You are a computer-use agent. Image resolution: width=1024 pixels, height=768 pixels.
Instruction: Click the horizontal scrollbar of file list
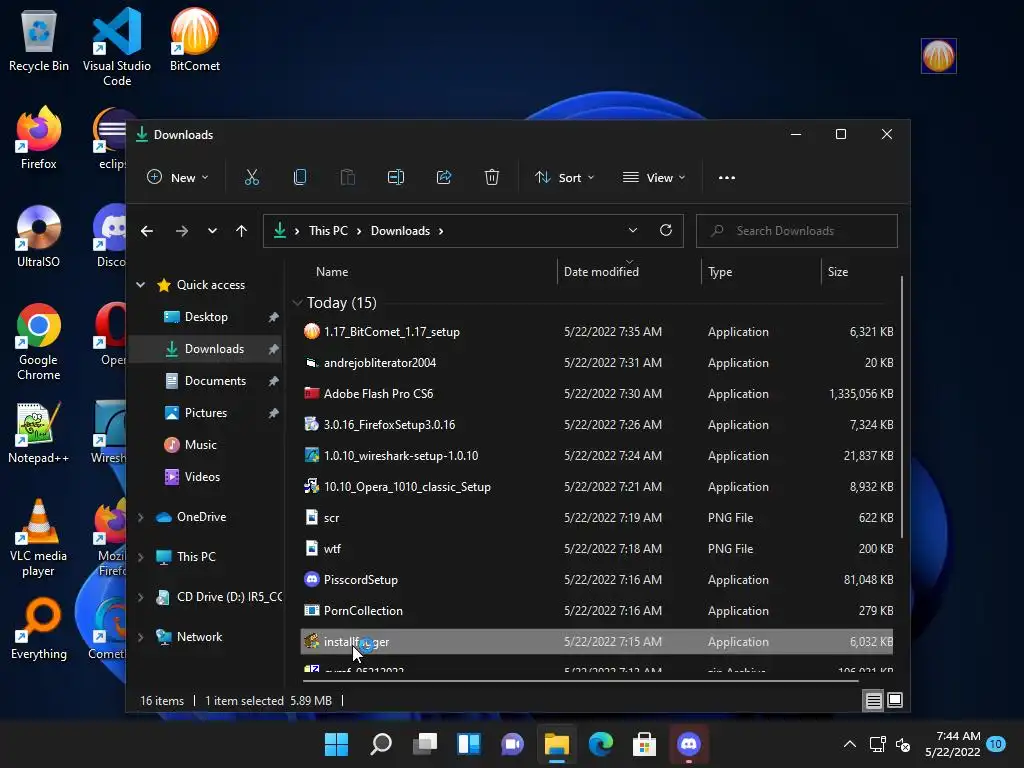point(581,680)
